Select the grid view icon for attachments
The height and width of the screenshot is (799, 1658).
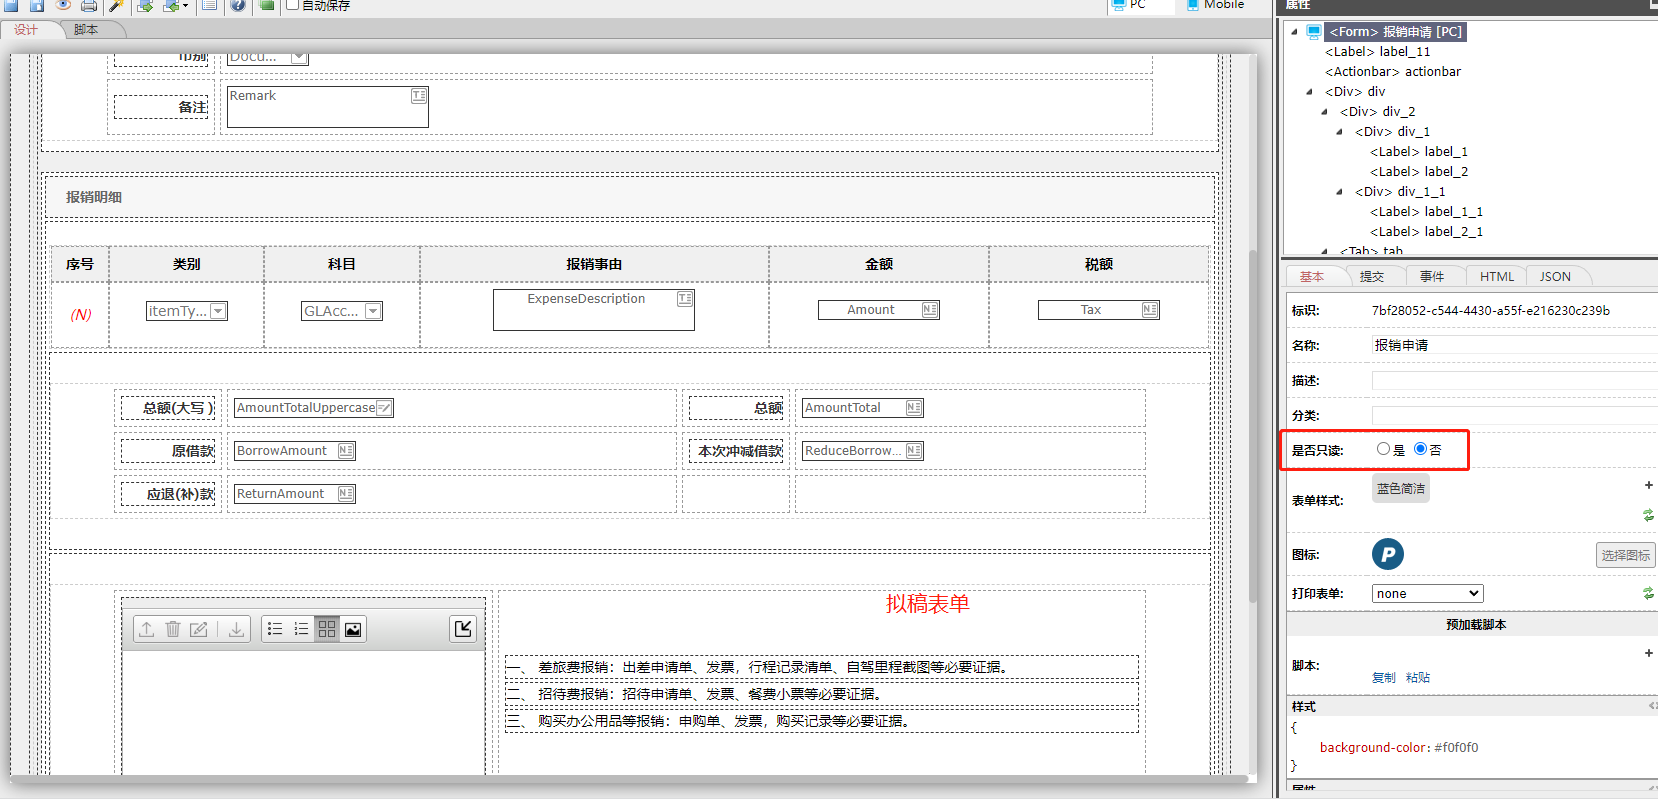[327, 629]
